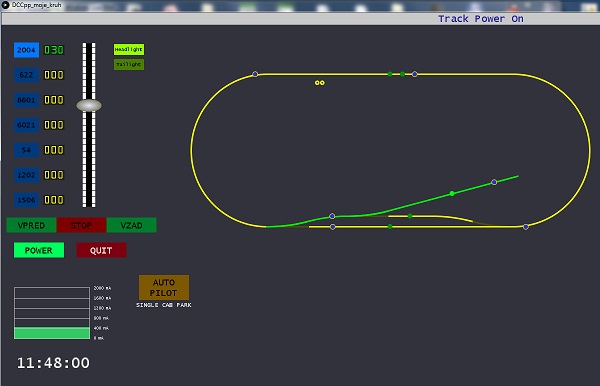Viewport: 600px width, 386px height.
Task: Select cab 1202 button
Action: 26,175
